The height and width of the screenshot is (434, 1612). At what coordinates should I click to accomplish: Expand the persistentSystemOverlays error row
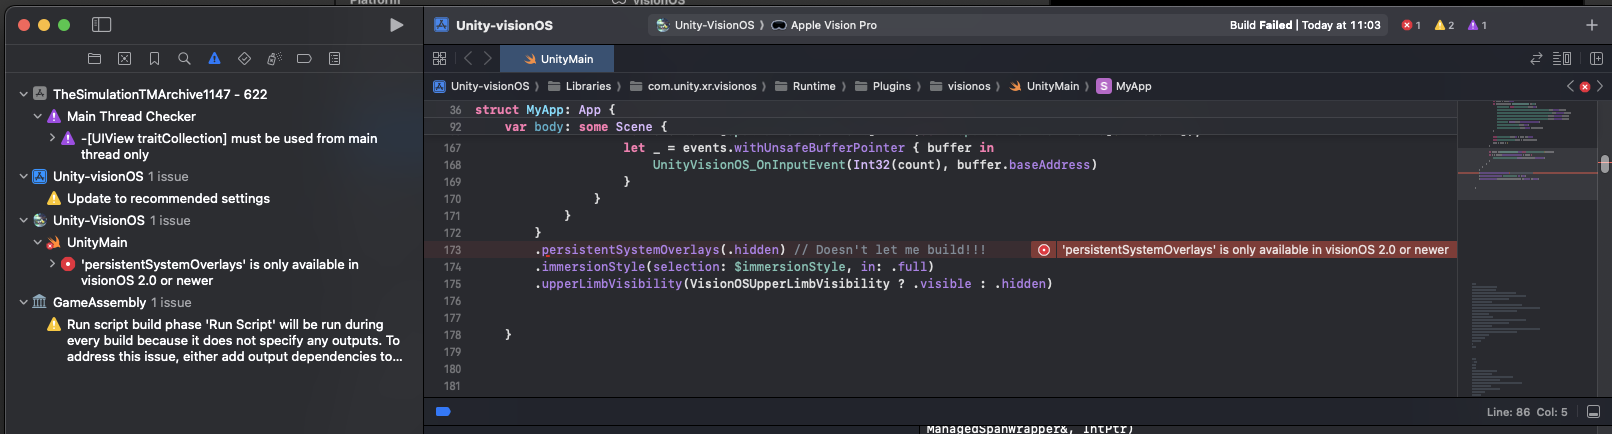coord(52,264)
